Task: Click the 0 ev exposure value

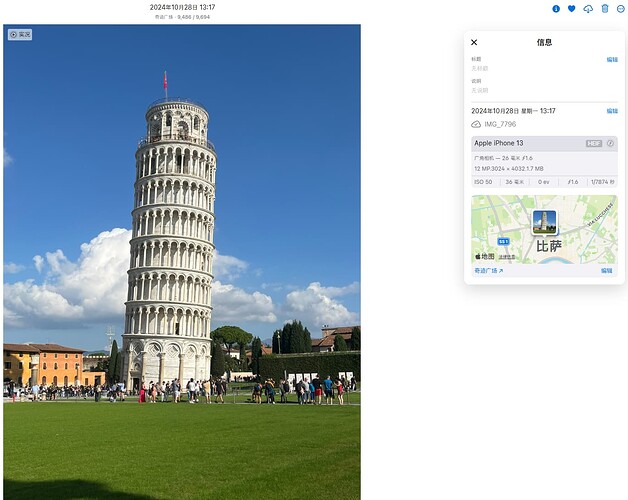Action: point(543,182)
